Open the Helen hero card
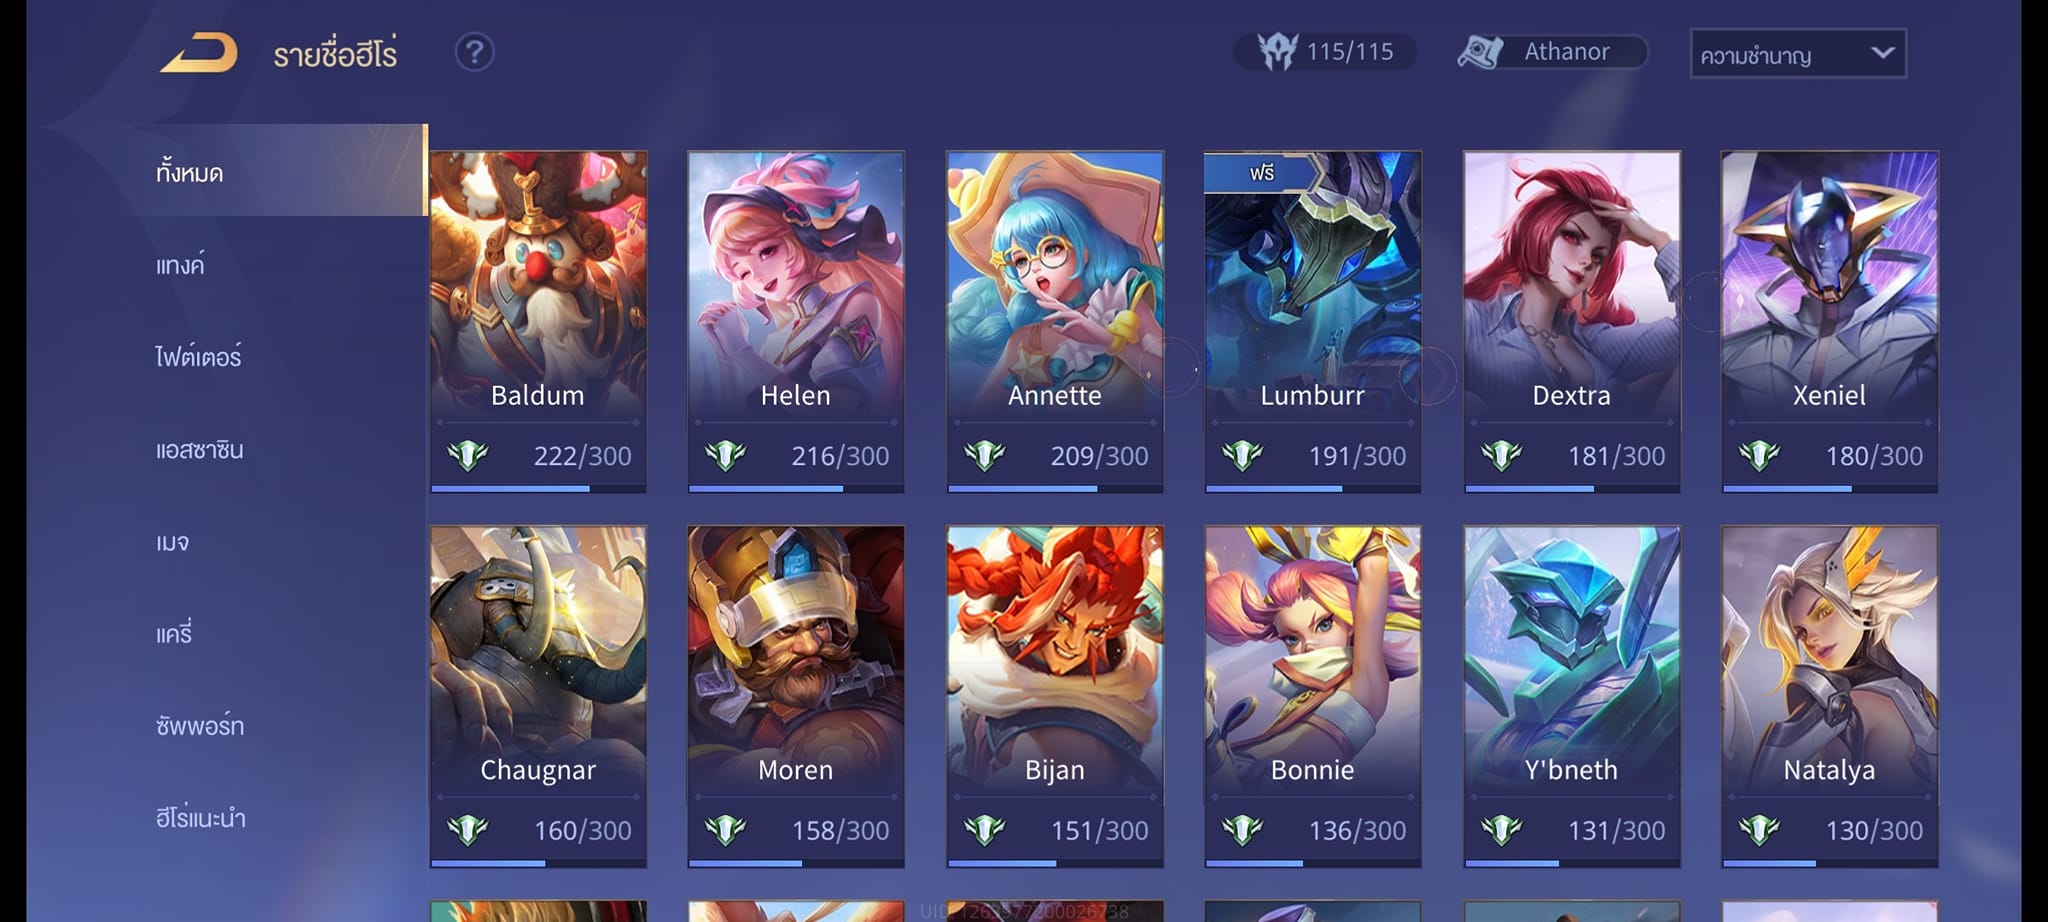The width and height of the screenshot is (2048, 922). [x=796, y=321]
